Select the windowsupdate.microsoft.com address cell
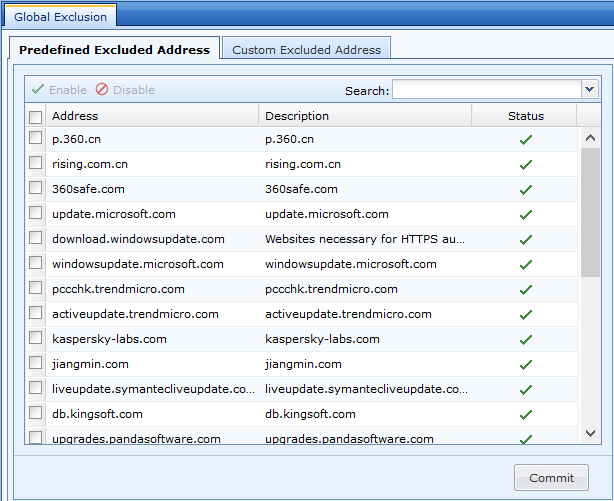 click(x=152, y=264)
